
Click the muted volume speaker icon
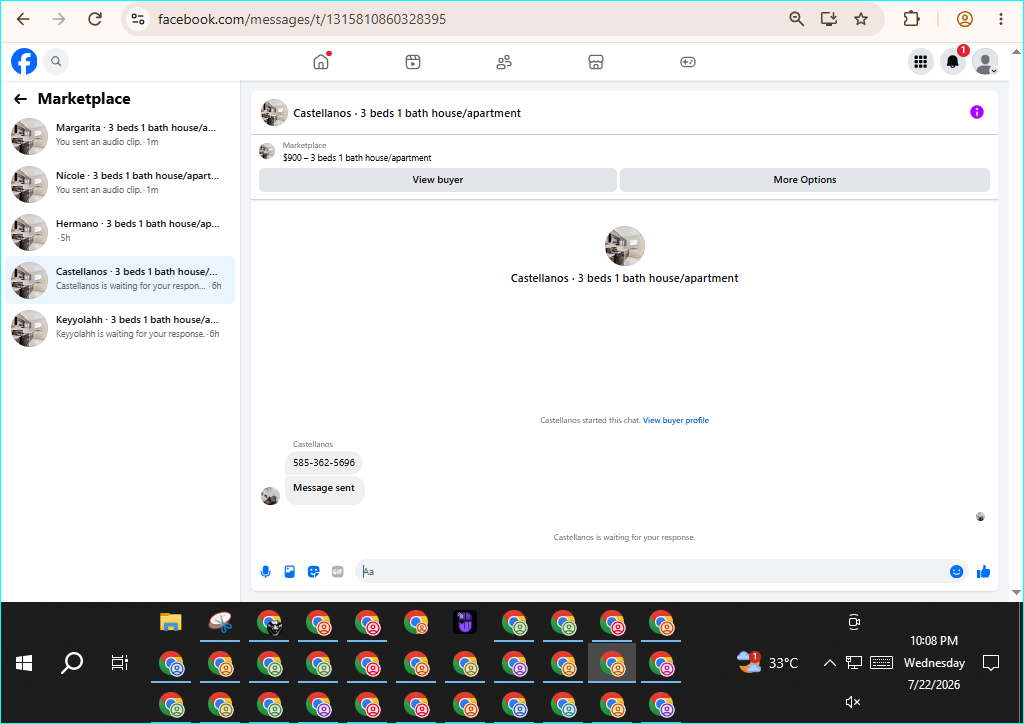pos(852,702)
